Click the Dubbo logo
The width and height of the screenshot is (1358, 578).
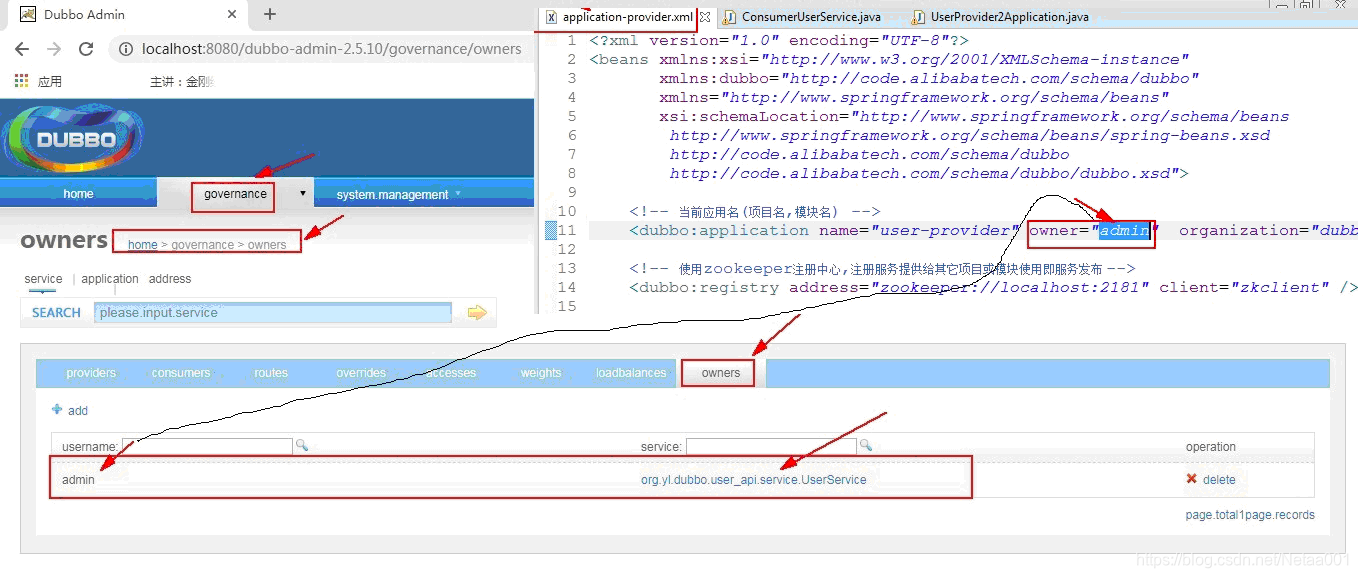tap(72, 138)
